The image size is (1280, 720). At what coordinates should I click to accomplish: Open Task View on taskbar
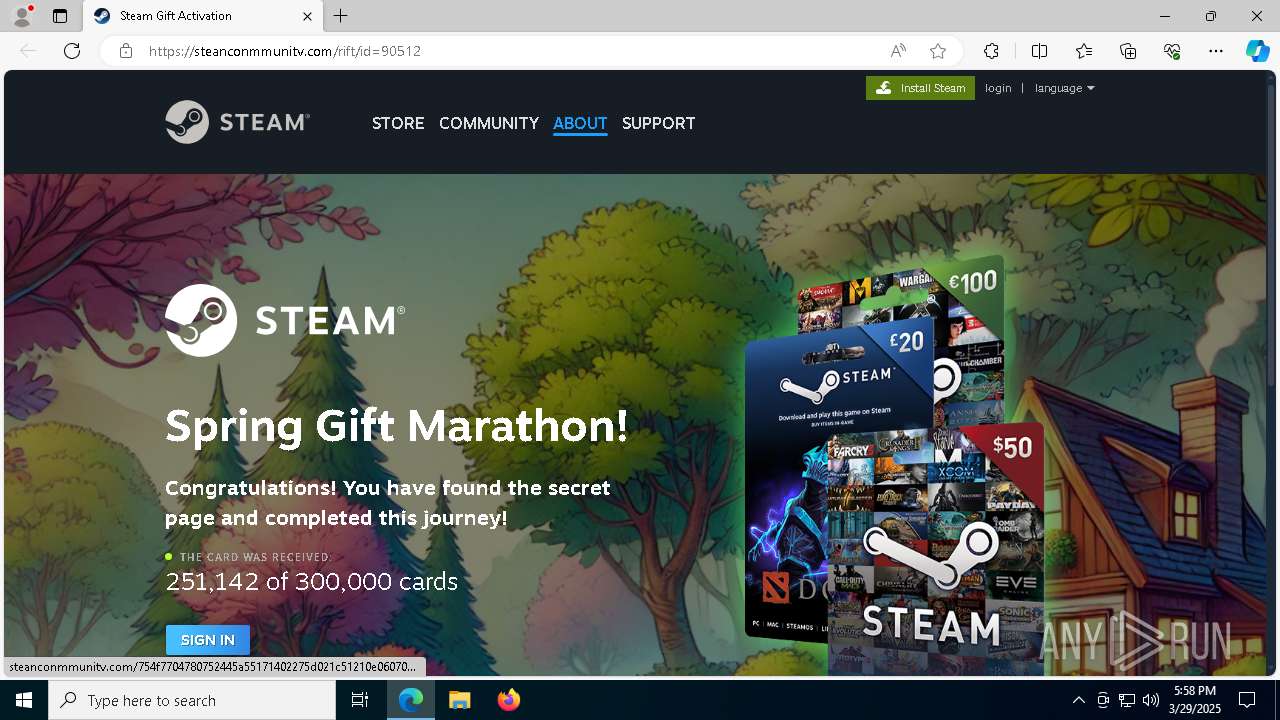[360, 700]
